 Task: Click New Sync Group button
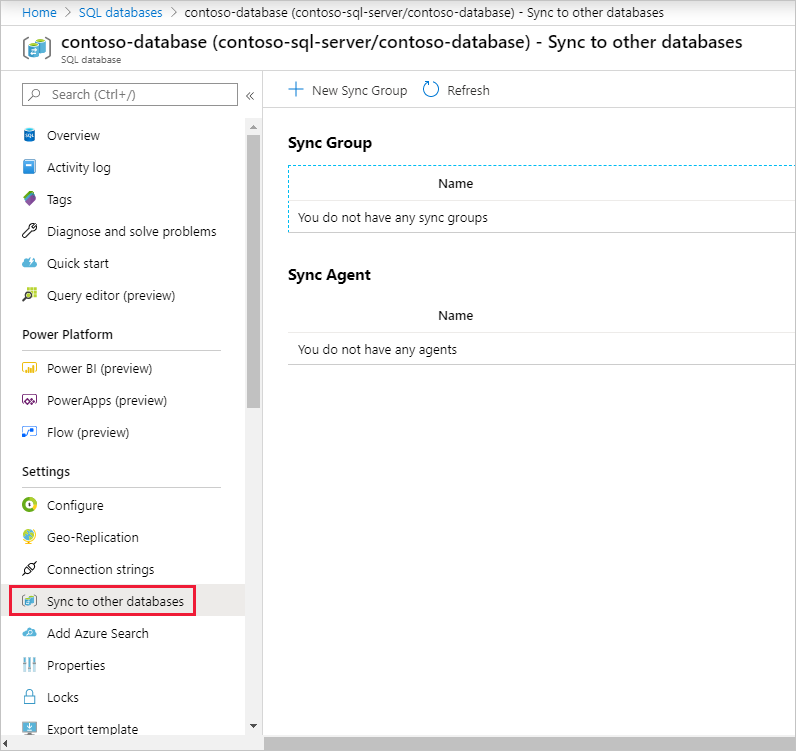348,91
